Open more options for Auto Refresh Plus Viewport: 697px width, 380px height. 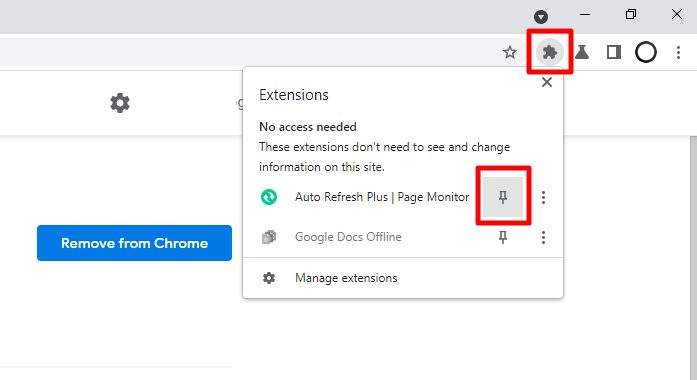tap(543, 197)
